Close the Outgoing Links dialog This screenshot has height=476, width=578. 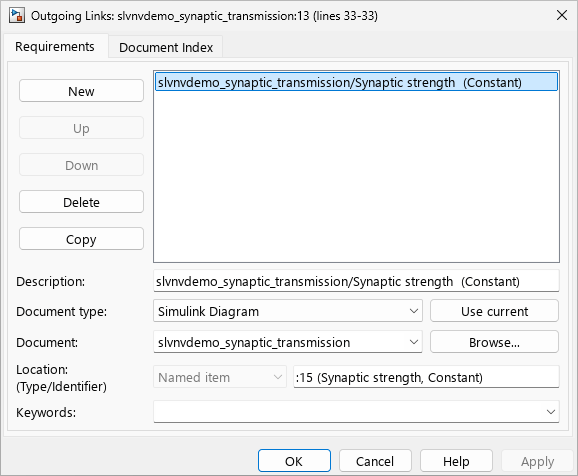[x=561, y=15]
